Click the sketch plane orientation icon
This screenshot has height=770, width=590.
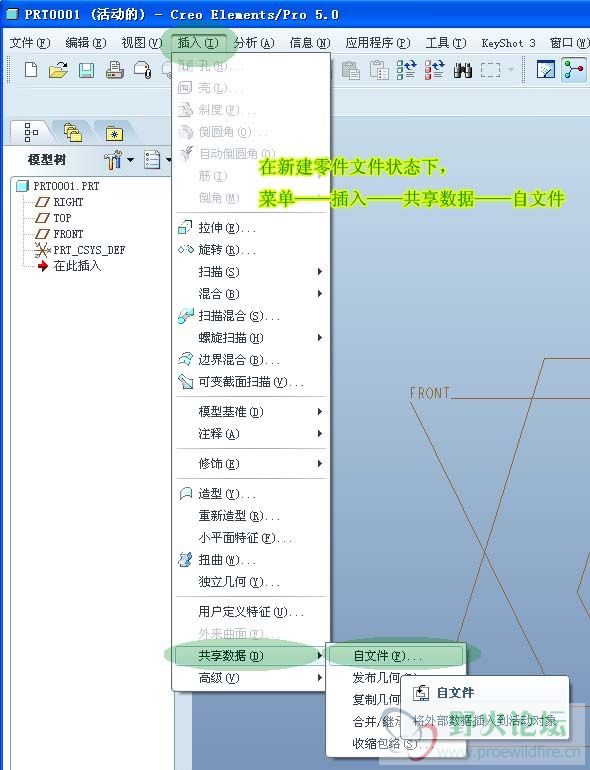click(546, 70)
